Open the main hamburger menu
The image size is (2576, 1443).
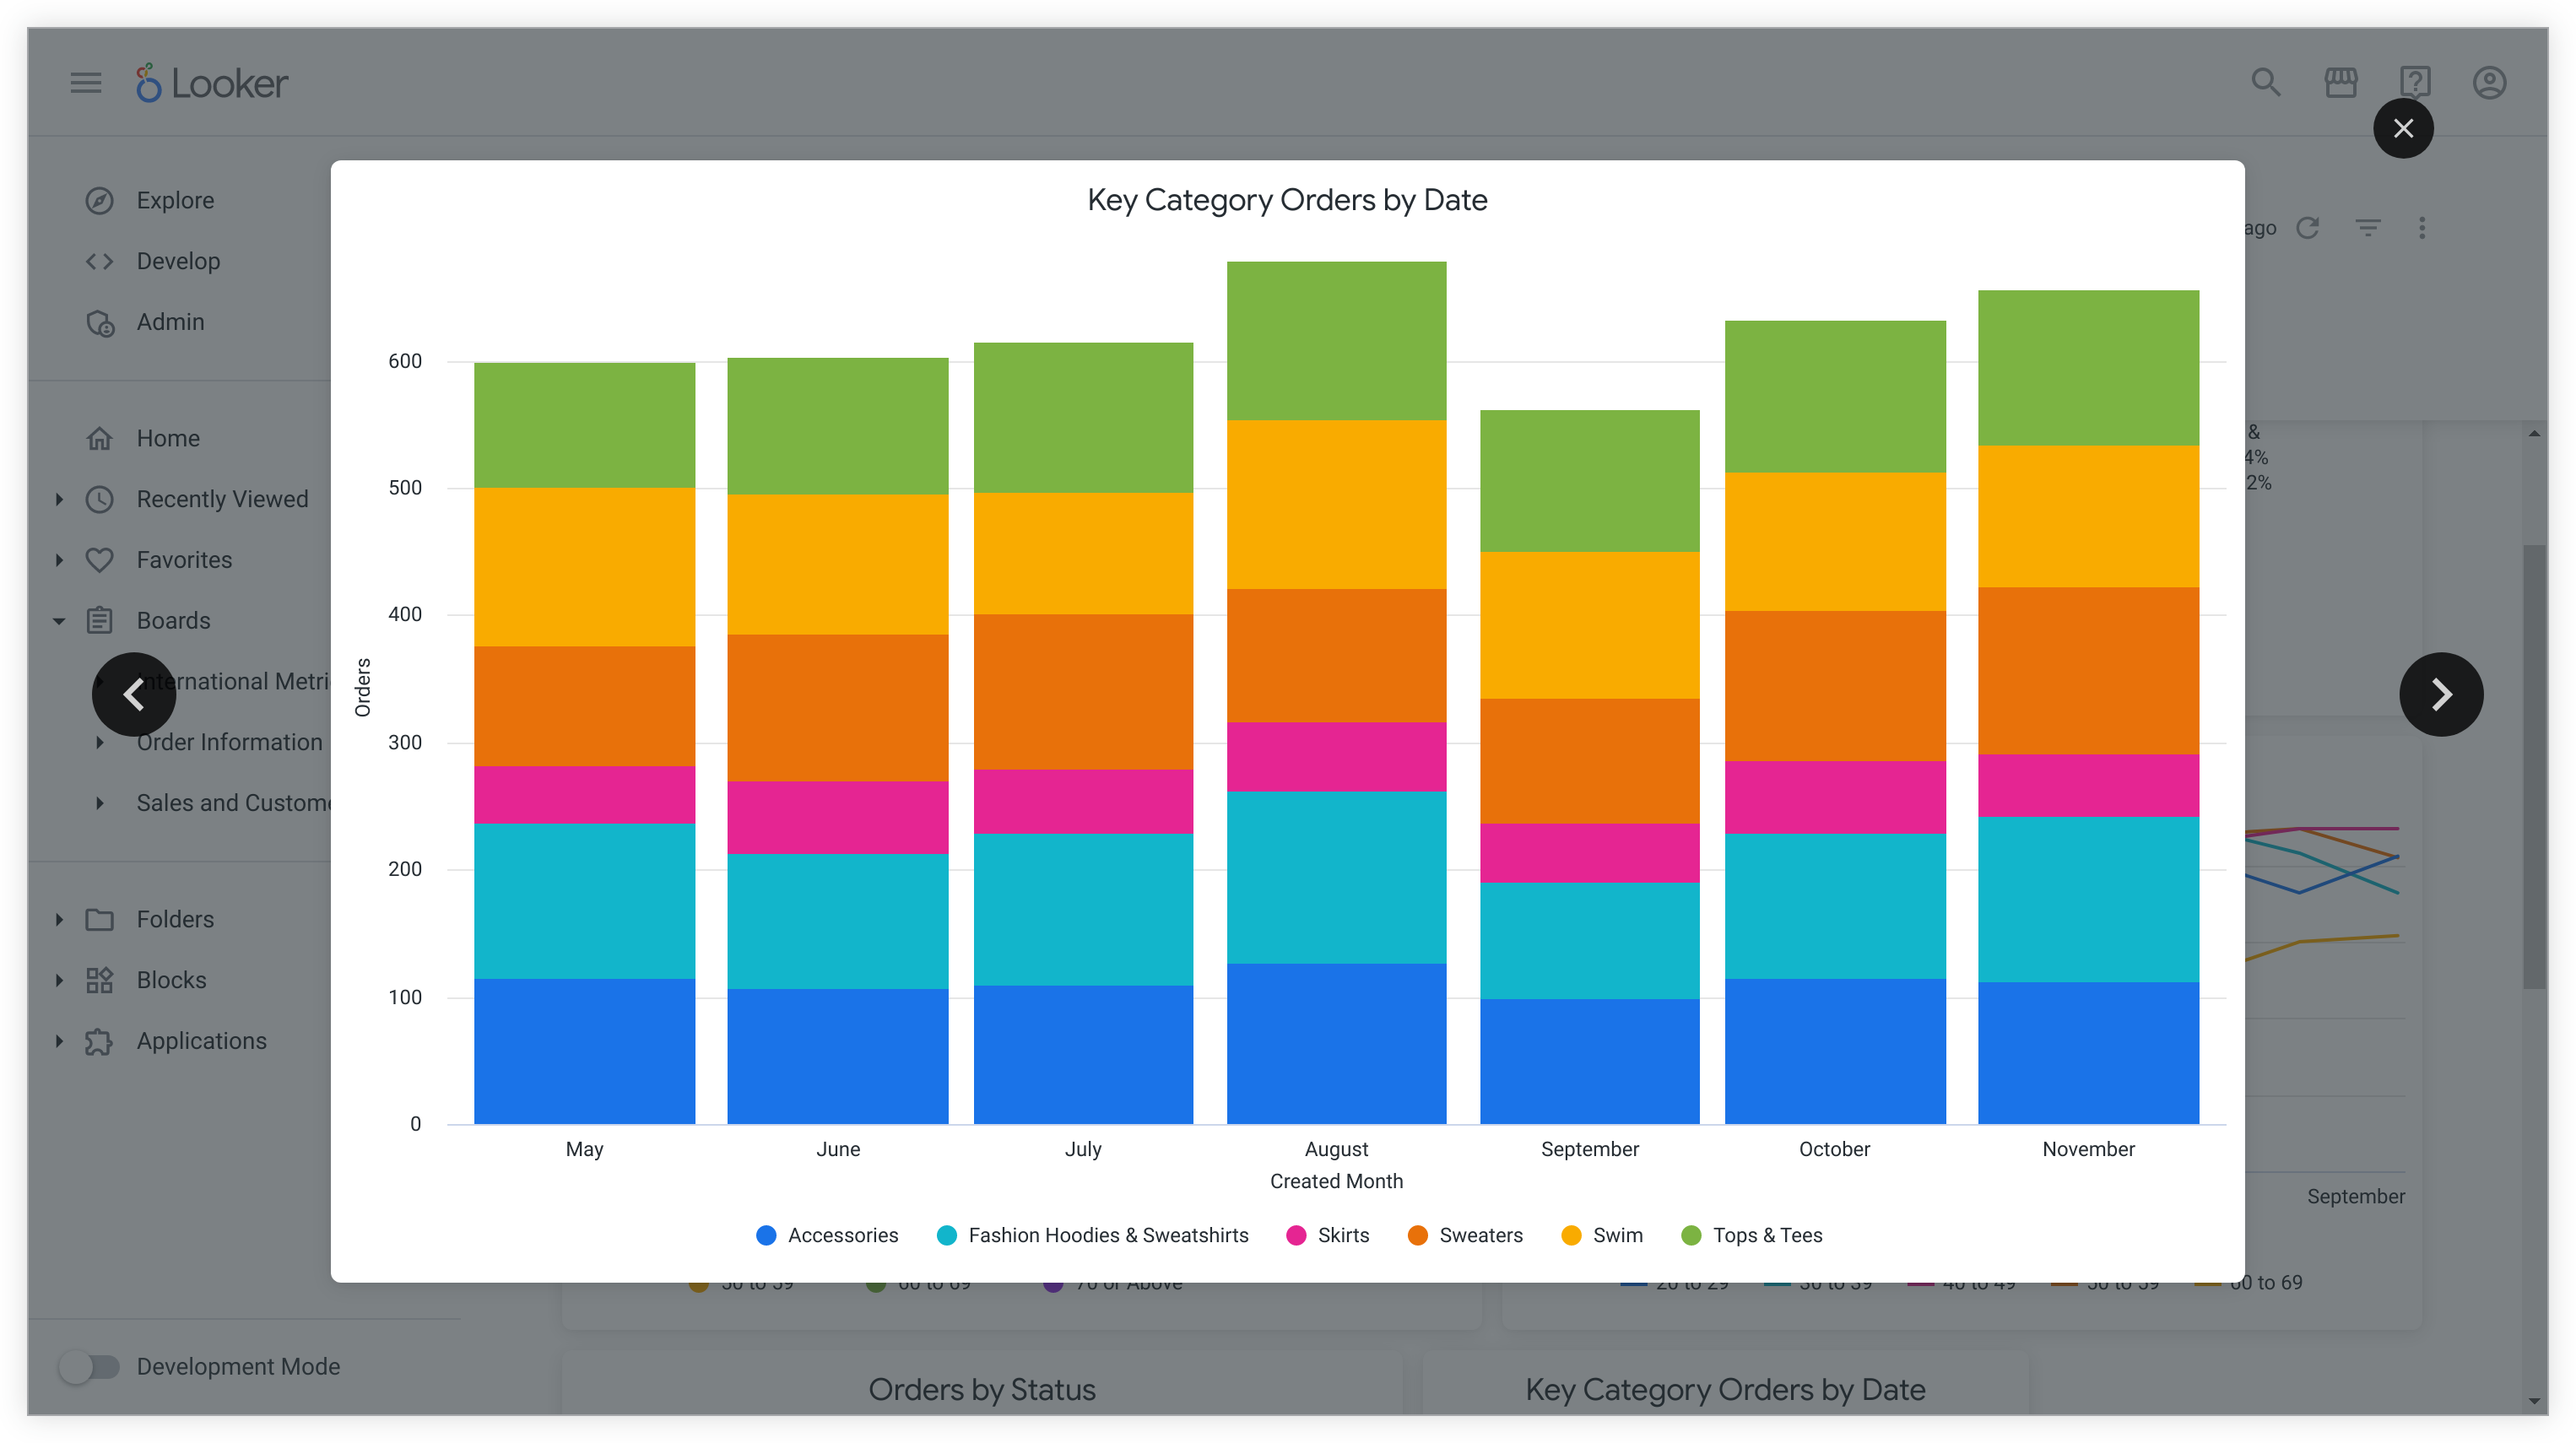86,83
